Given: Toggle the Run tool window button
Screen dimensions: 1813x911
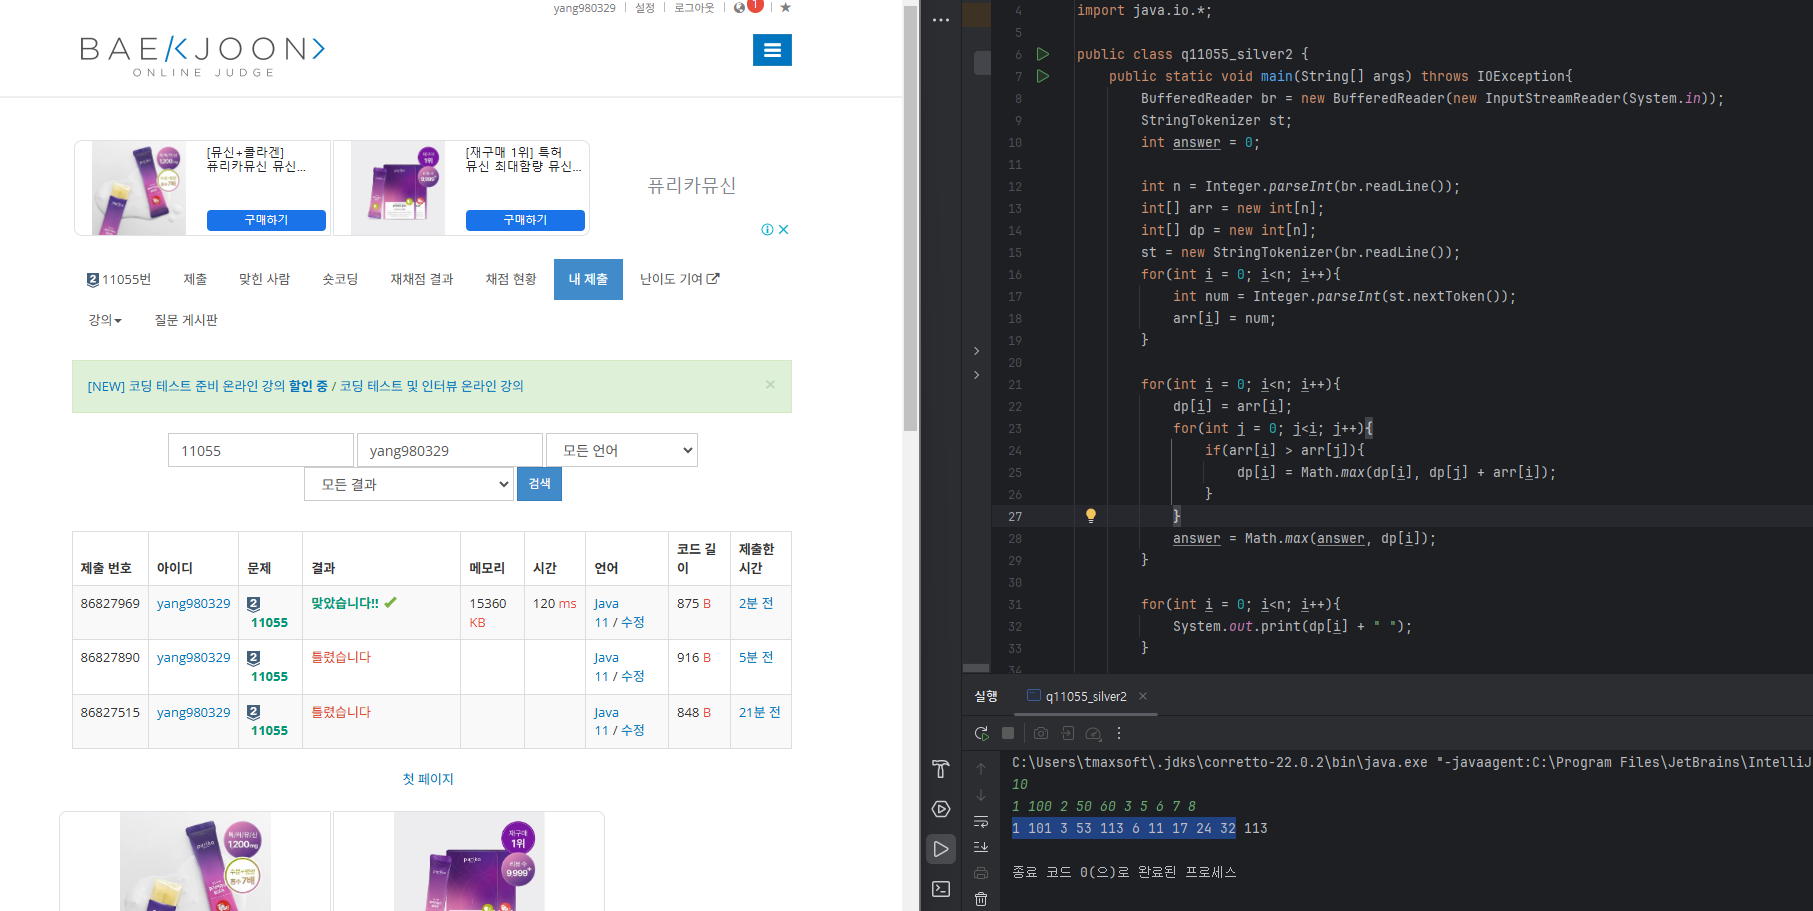Looking at the screenshot, I should 941,849.
